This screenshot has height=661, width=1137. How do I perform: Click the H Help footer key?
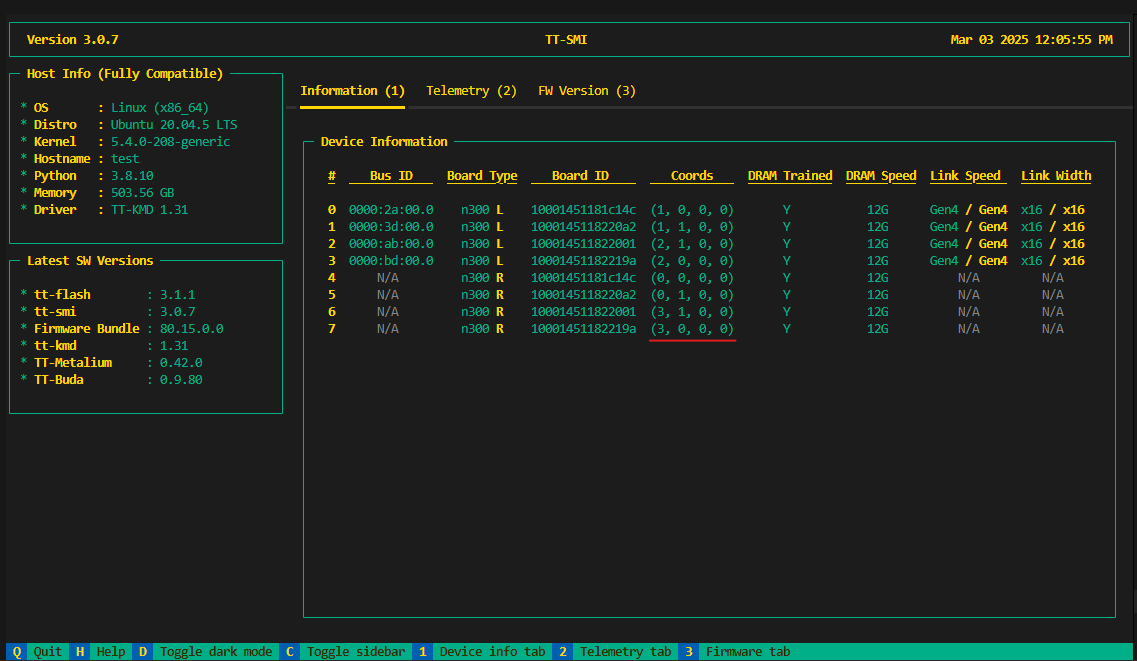tap(101, 652)
